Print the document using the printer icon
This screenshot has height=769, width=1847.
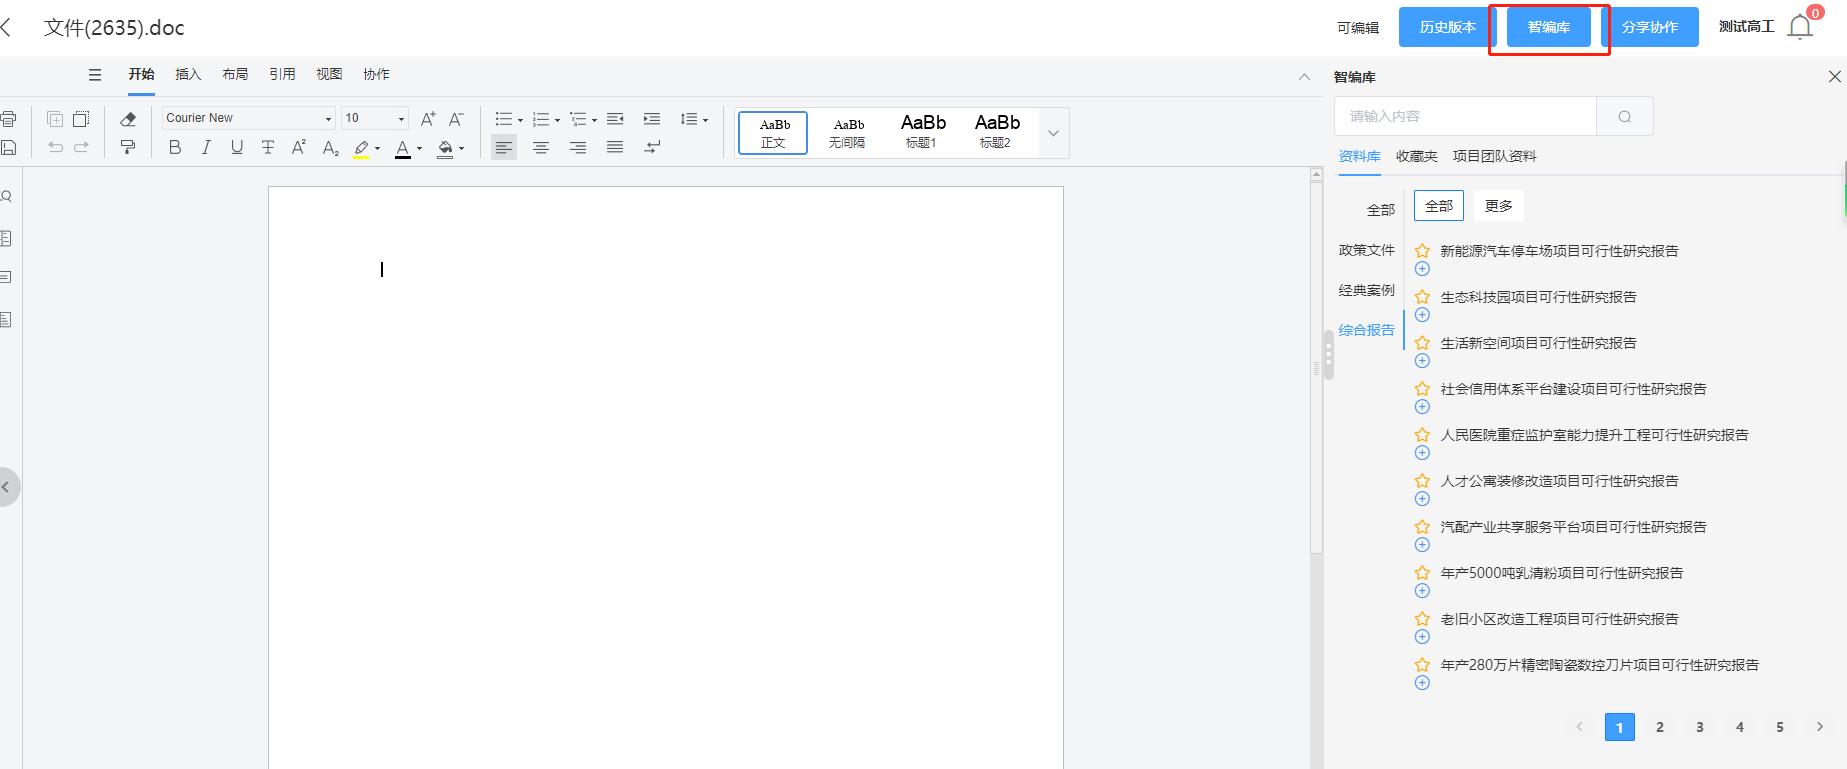[x=8, y=119]
